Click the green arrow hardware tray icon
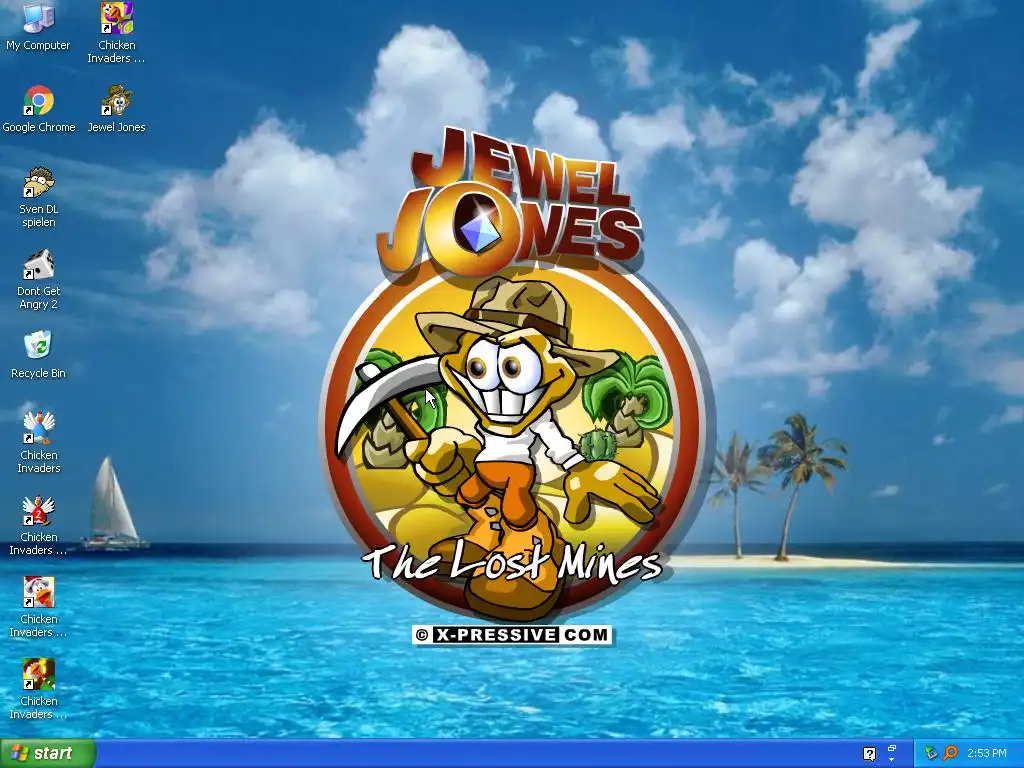This screenshot has width=1024, height=768. [x=931, y=753]
